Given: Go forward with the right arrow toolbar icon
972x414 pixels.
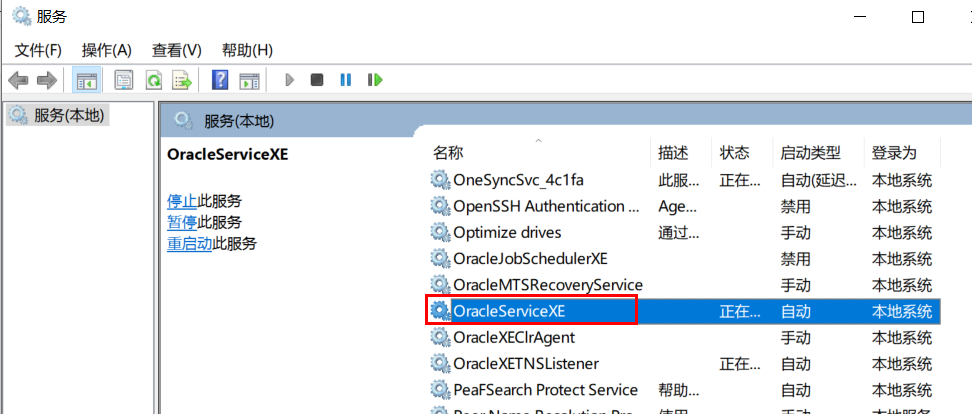Looking at the screenshot, I should pyautogui.click(x=47, y=80).
